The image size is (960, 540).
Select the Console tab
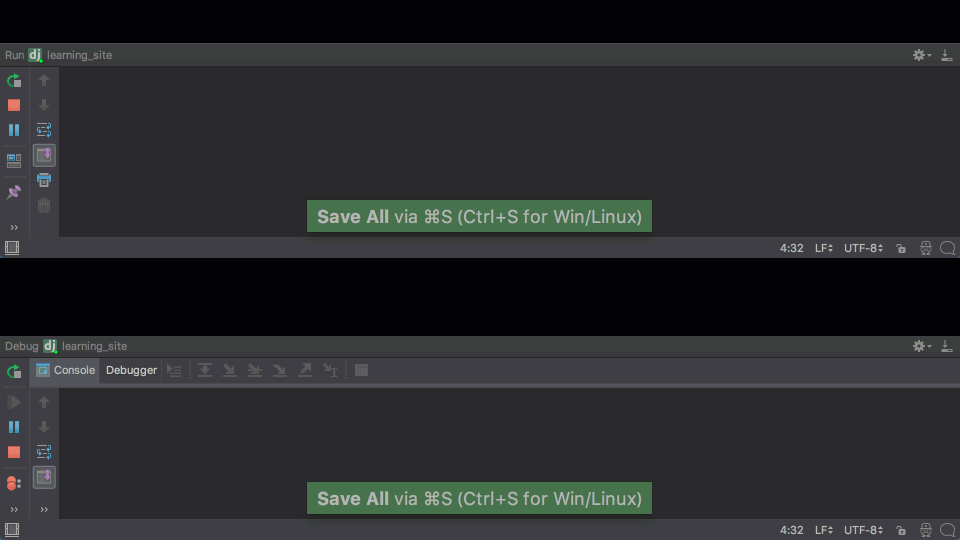point(66,370)
